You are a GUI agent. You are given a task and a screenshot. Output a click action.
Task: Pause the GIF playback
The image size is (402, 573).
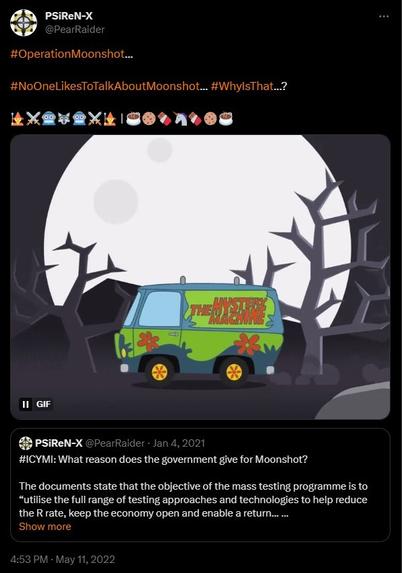(25, 404)
